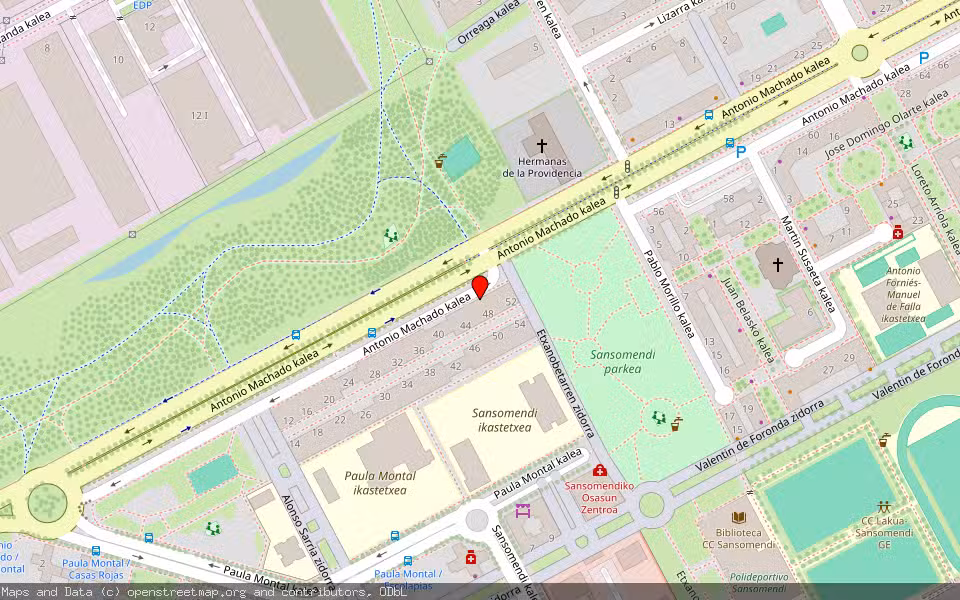Click the Paula Montal ikastetxea label
Viewport: 960px width, 600px height.
point(380,481)
